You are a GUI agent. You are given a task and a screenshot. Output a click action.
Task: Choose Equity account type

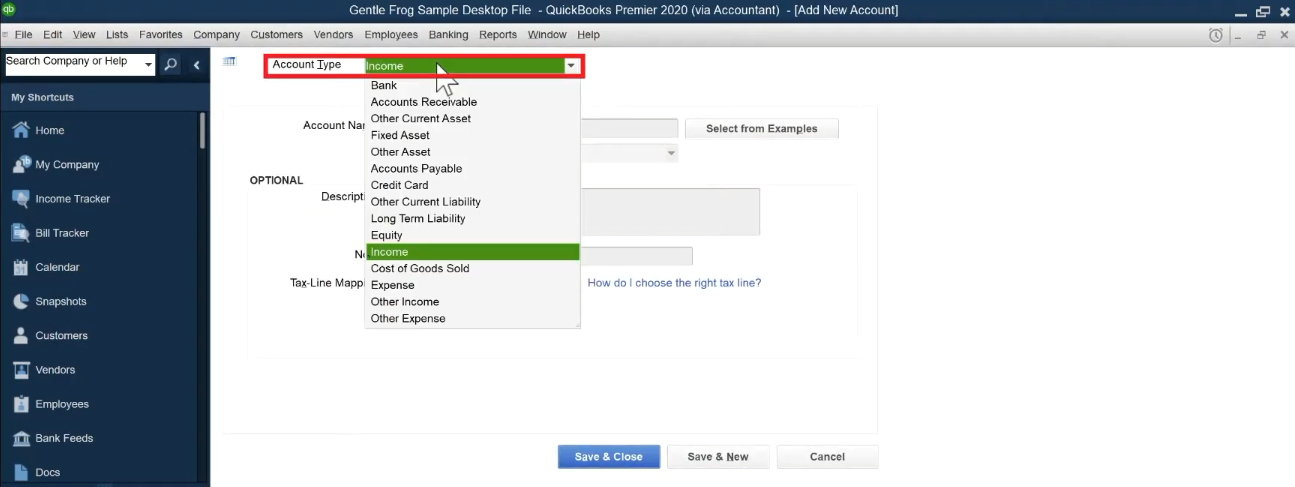pos(473,235)
